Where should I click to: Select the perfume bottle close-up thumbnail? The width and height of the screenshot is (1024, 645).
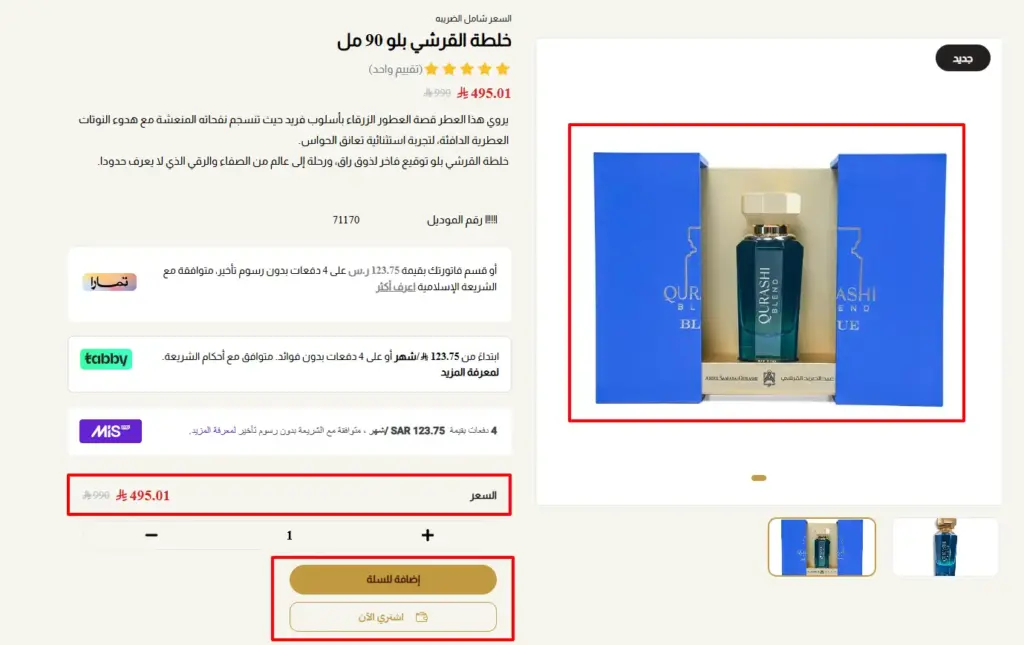tap(945, 547)
